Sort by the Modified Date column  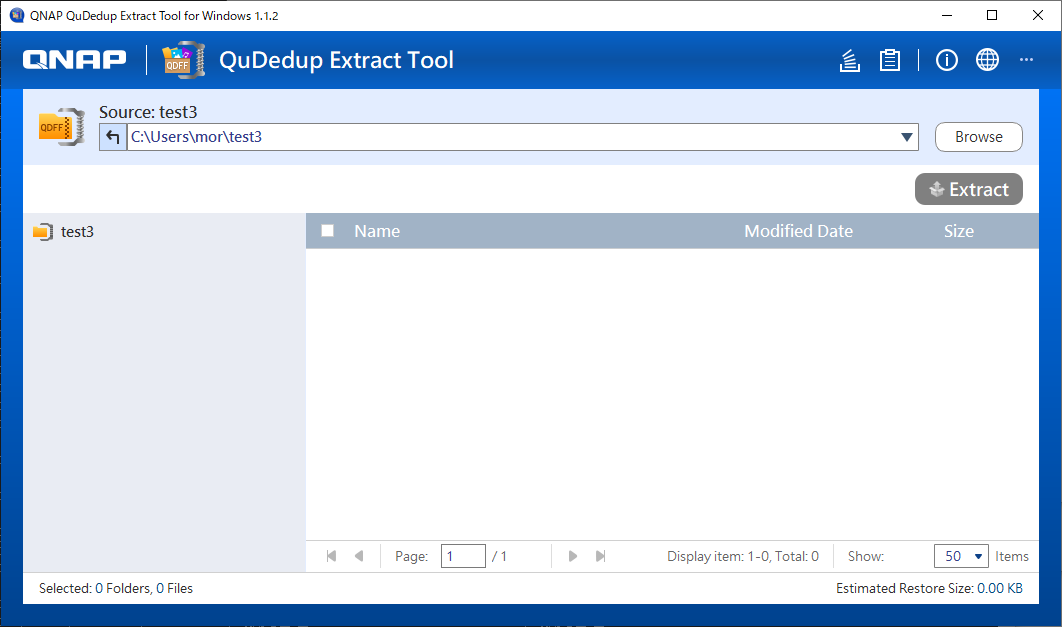799,232
